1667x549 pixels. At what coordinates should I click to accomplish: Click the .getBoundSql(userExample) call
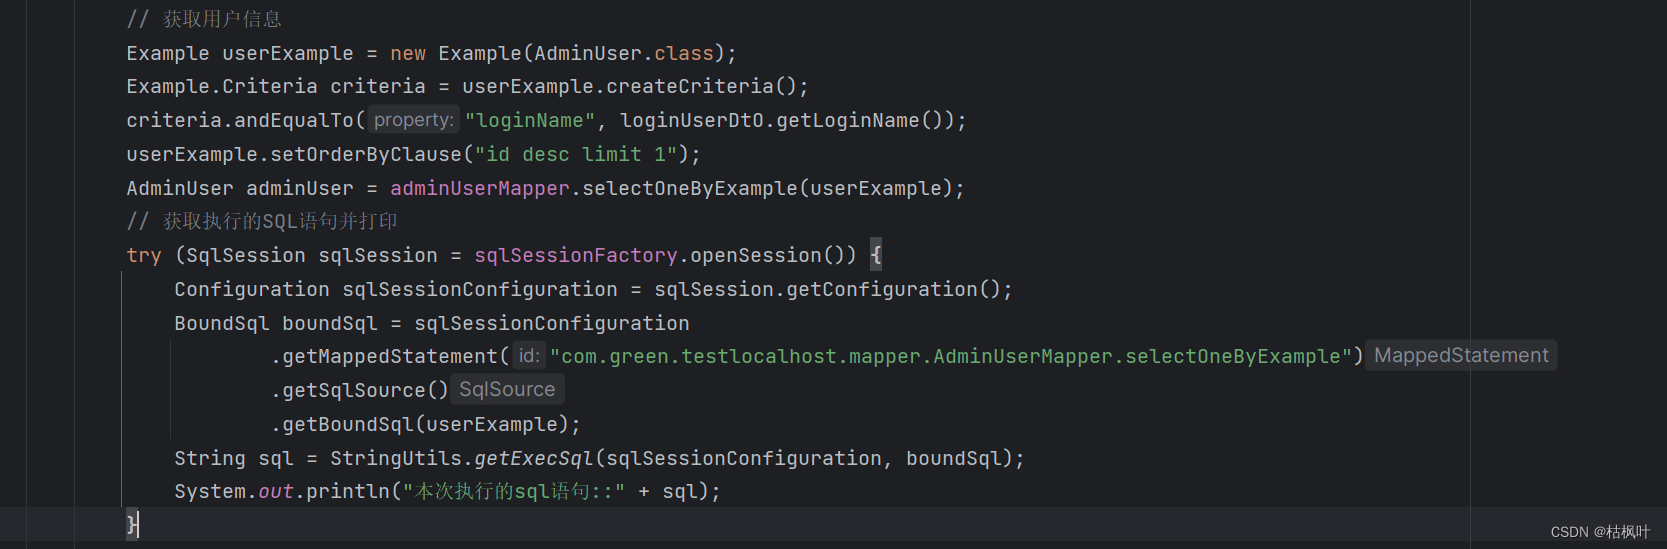click(420, 425)
